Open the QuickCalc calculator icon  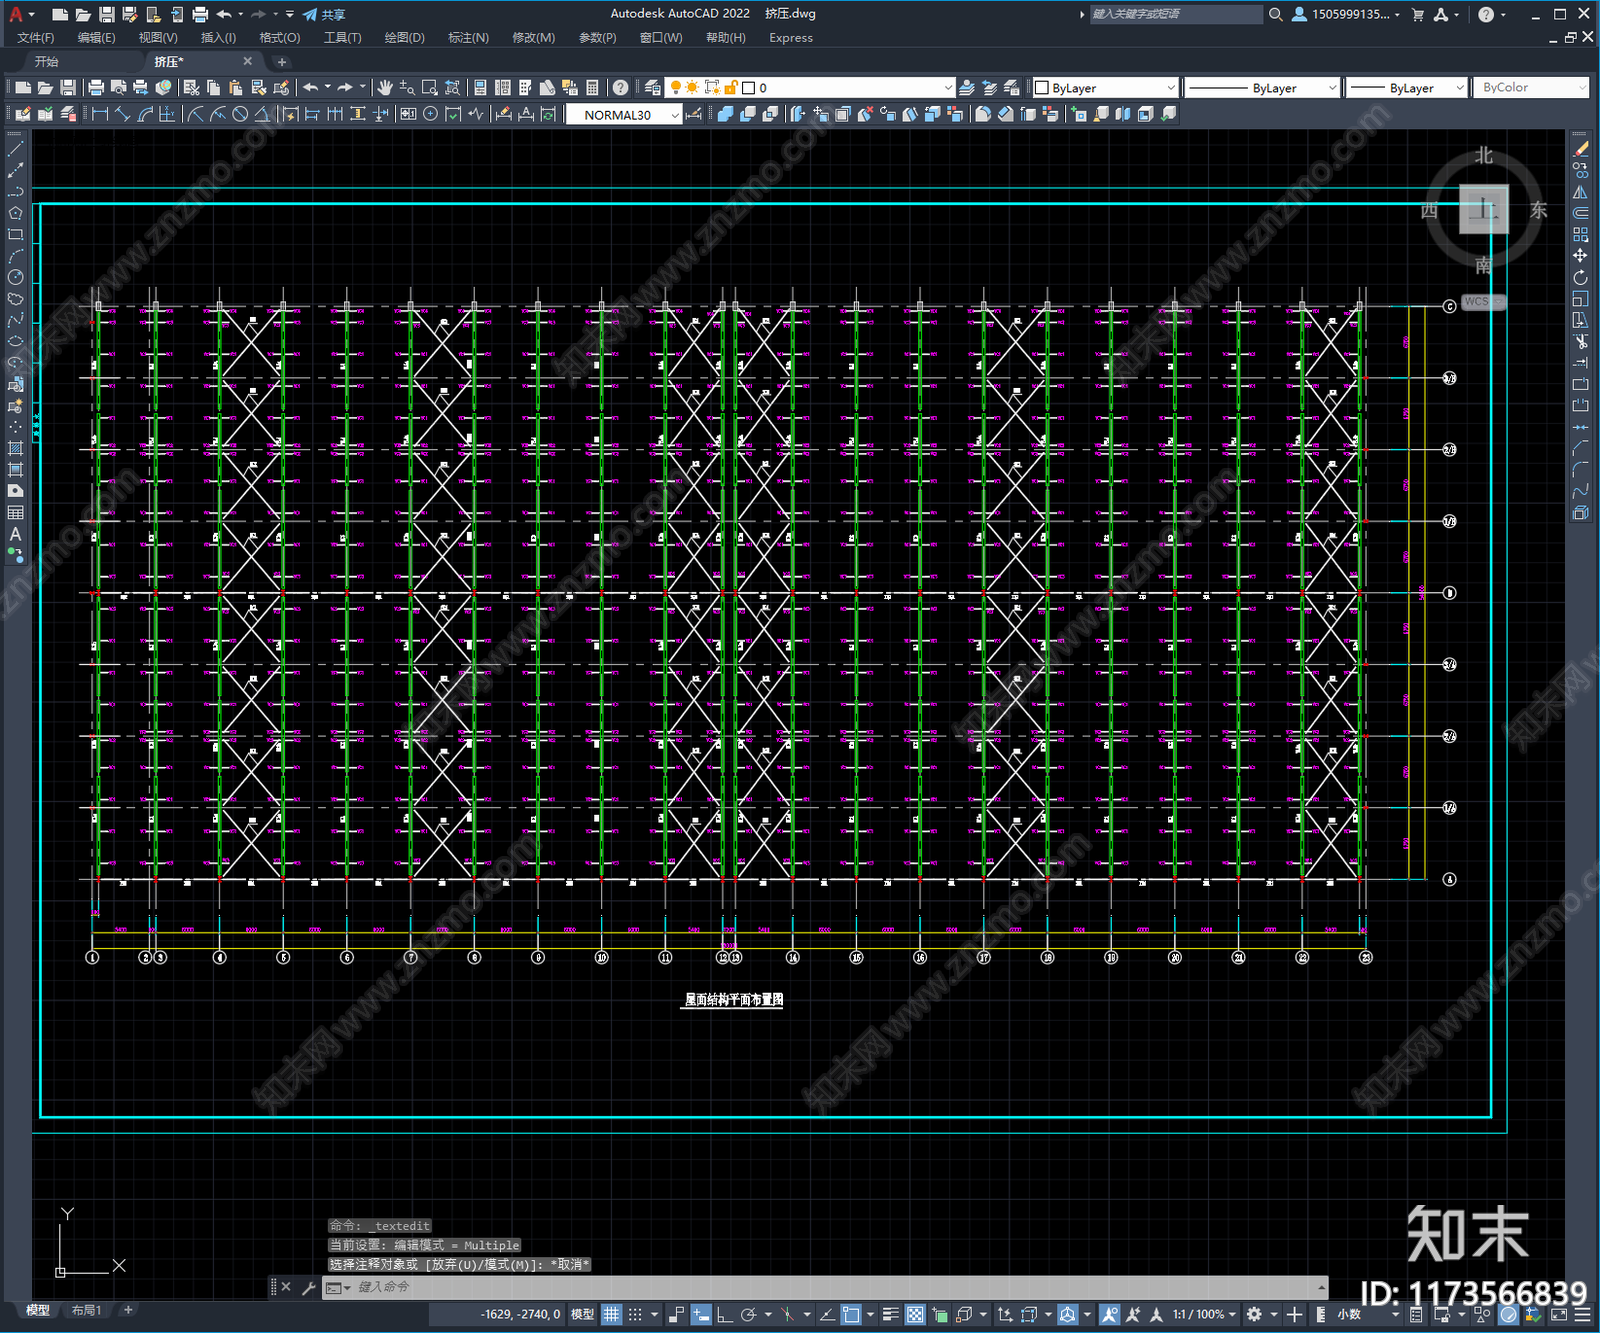click(x=592, y=88)
